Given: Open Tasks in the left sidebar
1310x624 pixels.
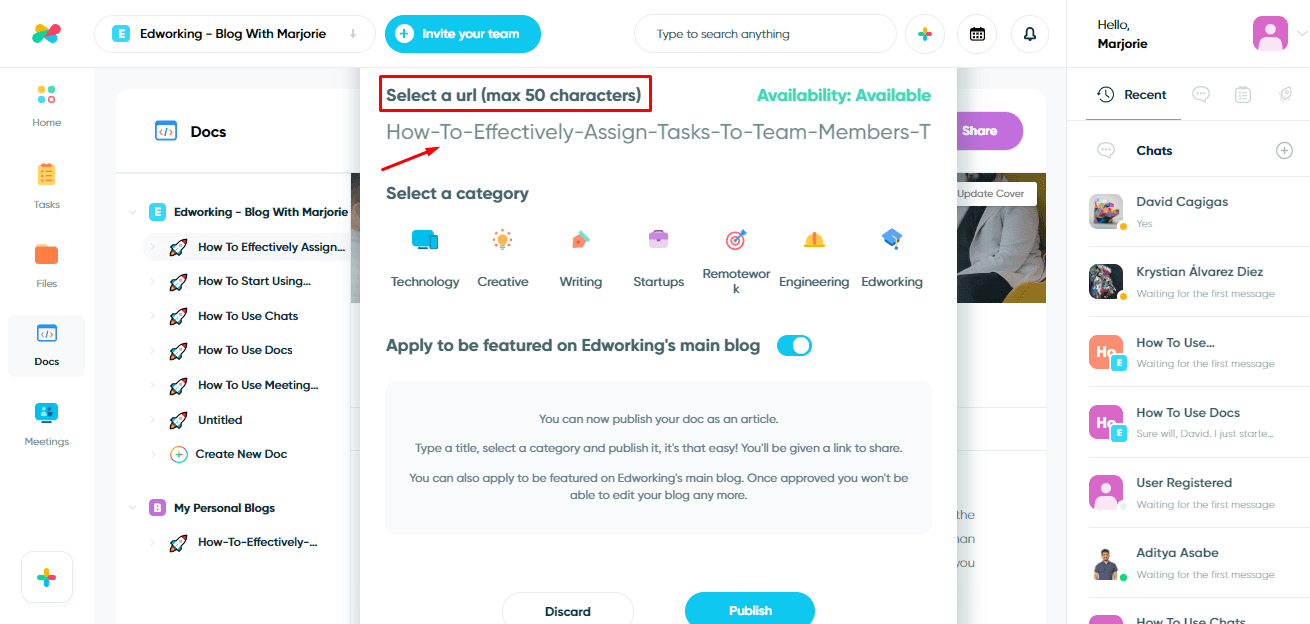Looking at the screenshot, I should 47,185.
